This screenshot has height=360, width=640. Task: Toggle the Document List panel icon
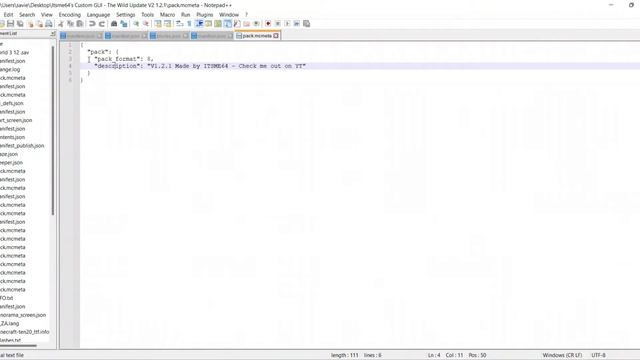[x=227, y=24]
